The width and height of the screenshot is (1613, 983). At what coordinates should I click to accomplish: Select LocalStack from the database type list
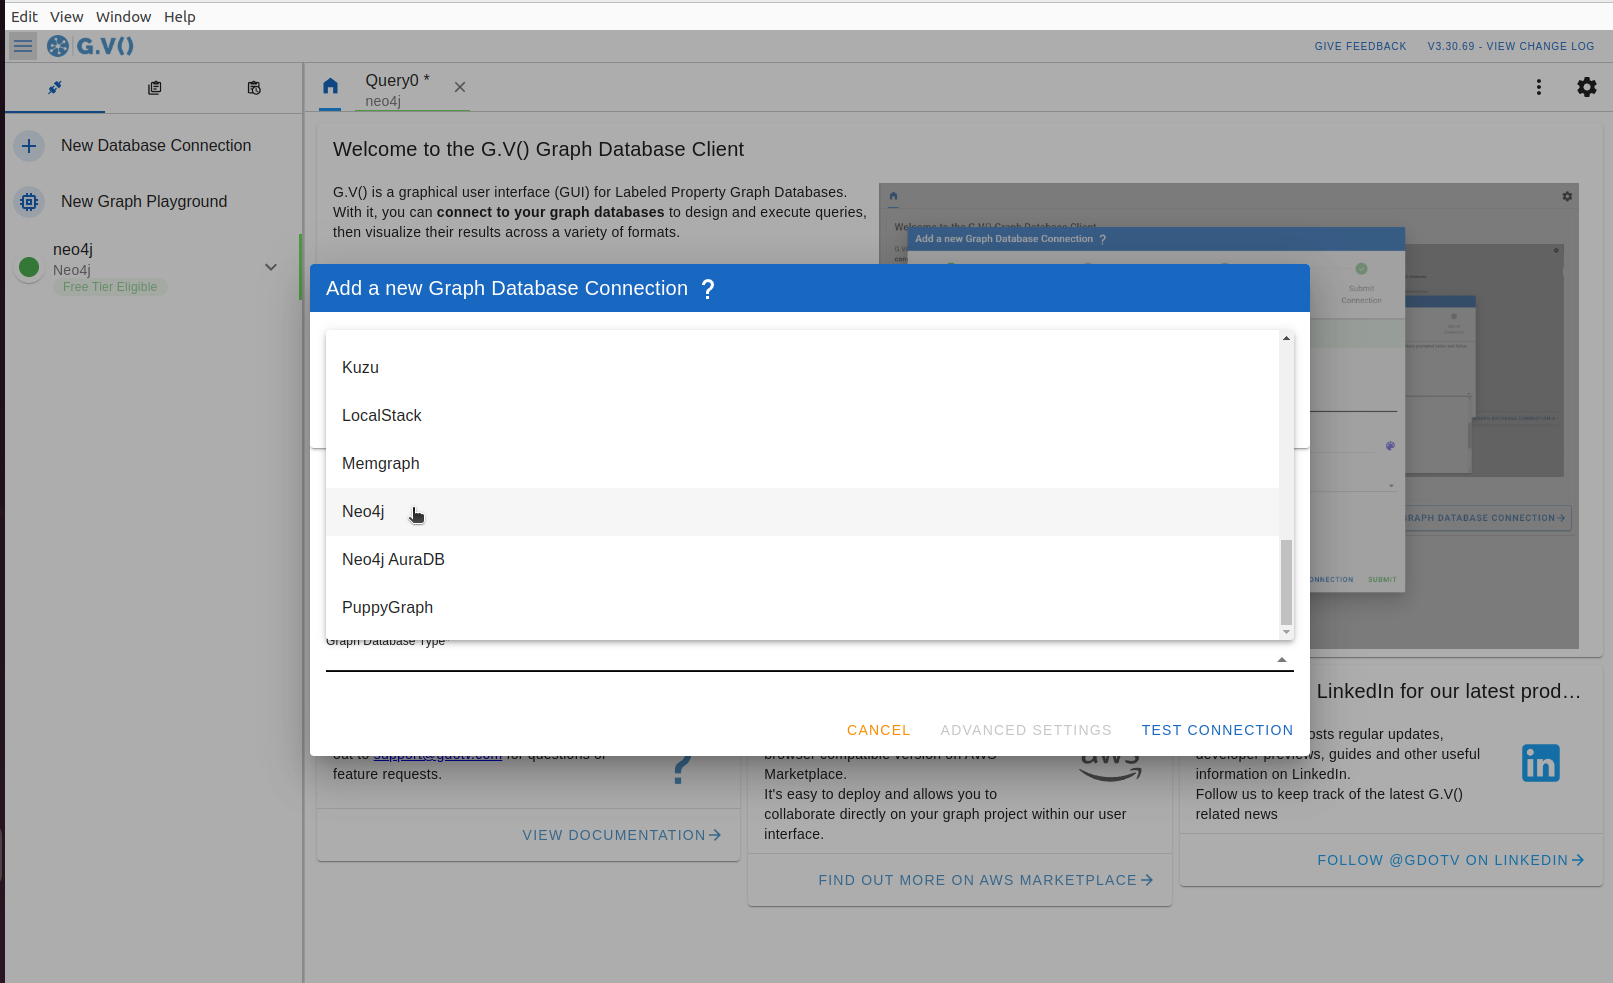pos(802,416)
